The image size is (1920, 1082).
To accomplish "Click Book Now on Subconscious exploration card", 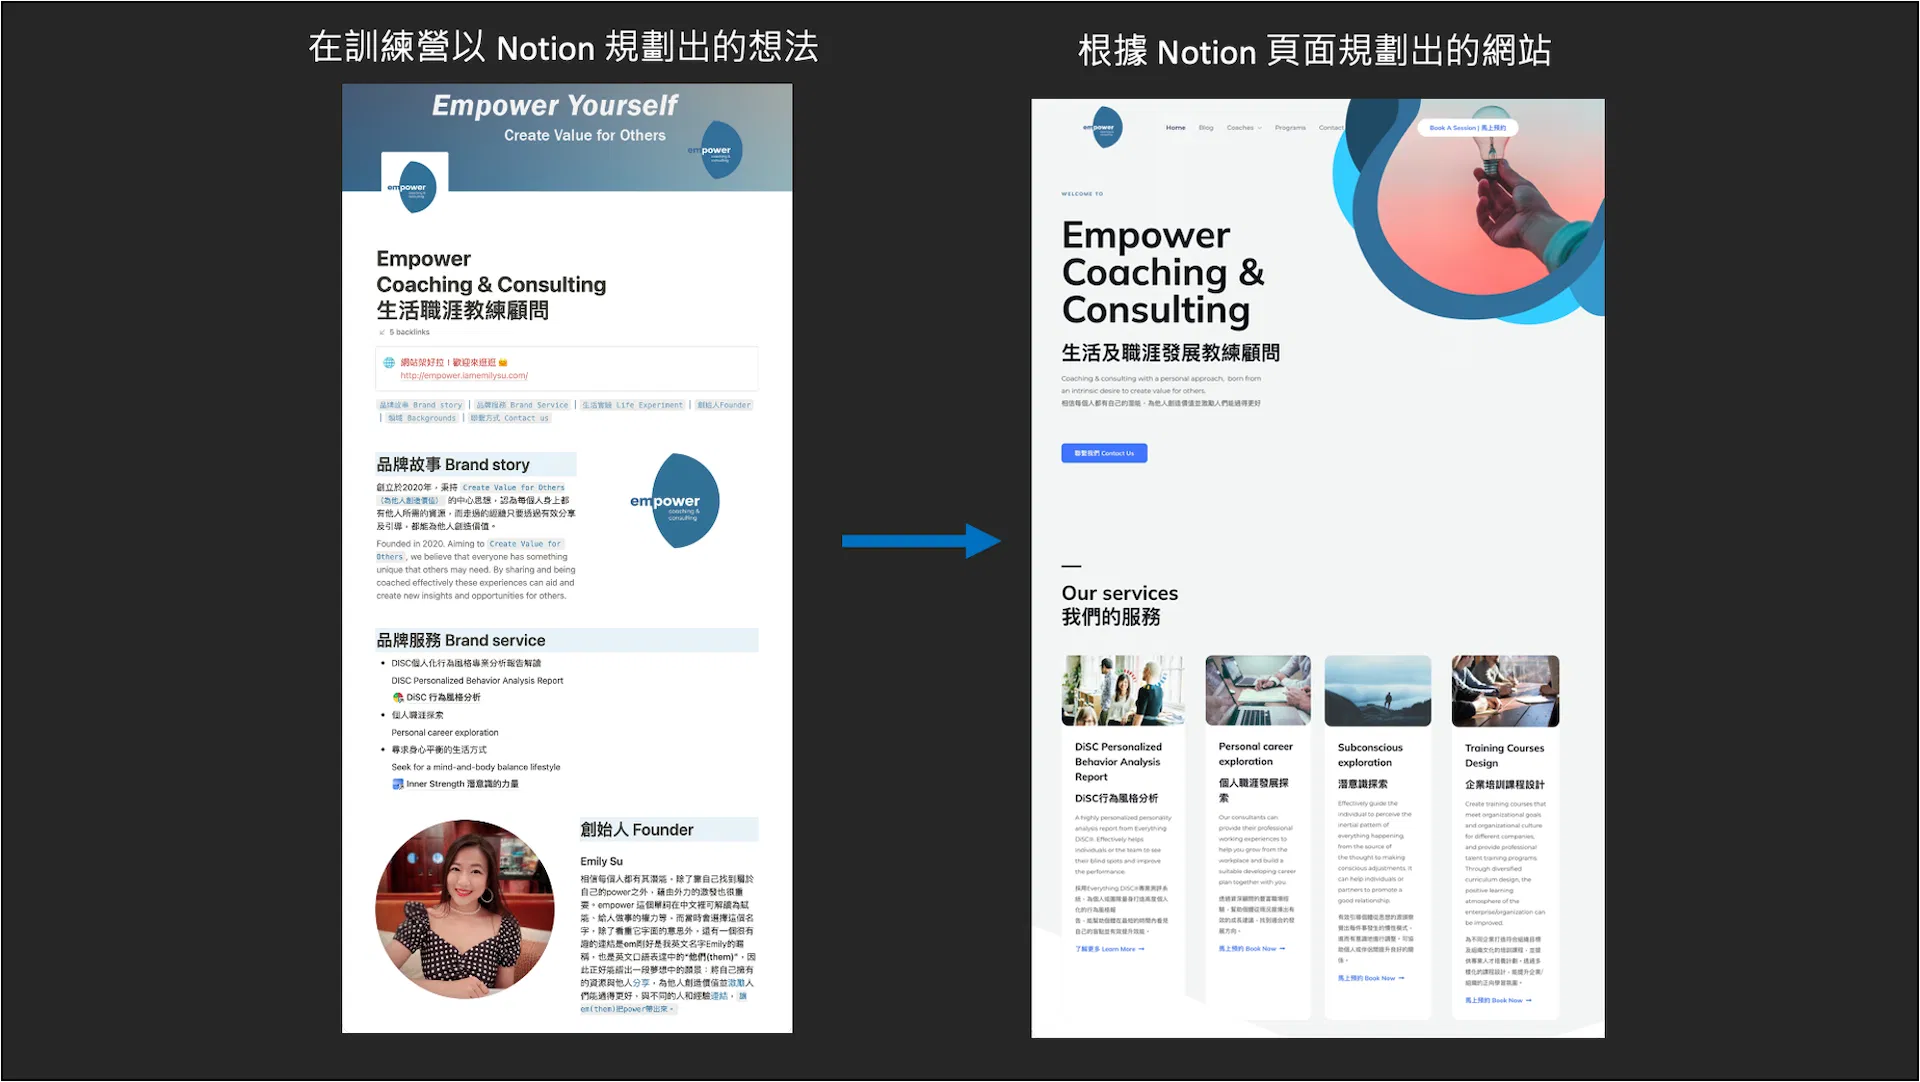I will pyautogui.click(x=1371, y=978).
